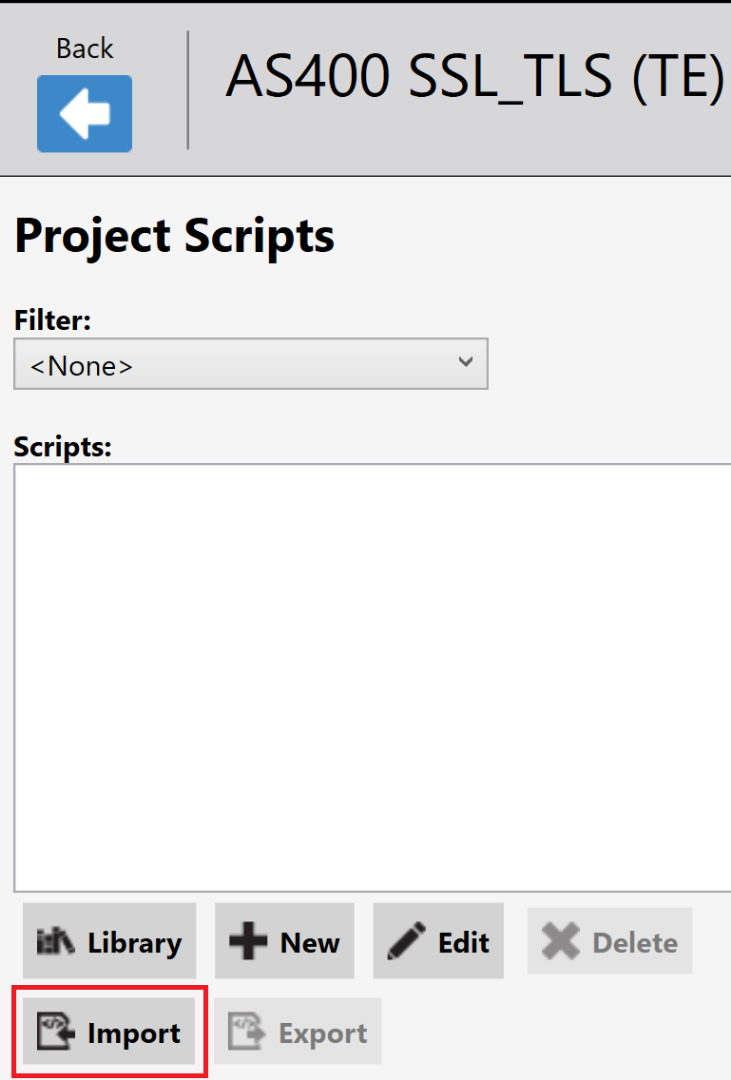Click the chevron on the Filter combo box
This screenshot has width=731, height=1080.
(465, 364)
